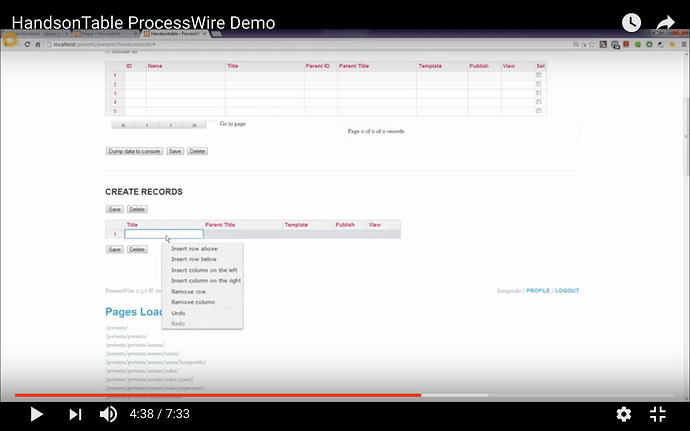Go to previous page with ‹ button
Viewport: 690px width, 431px height.
[147, 125]
